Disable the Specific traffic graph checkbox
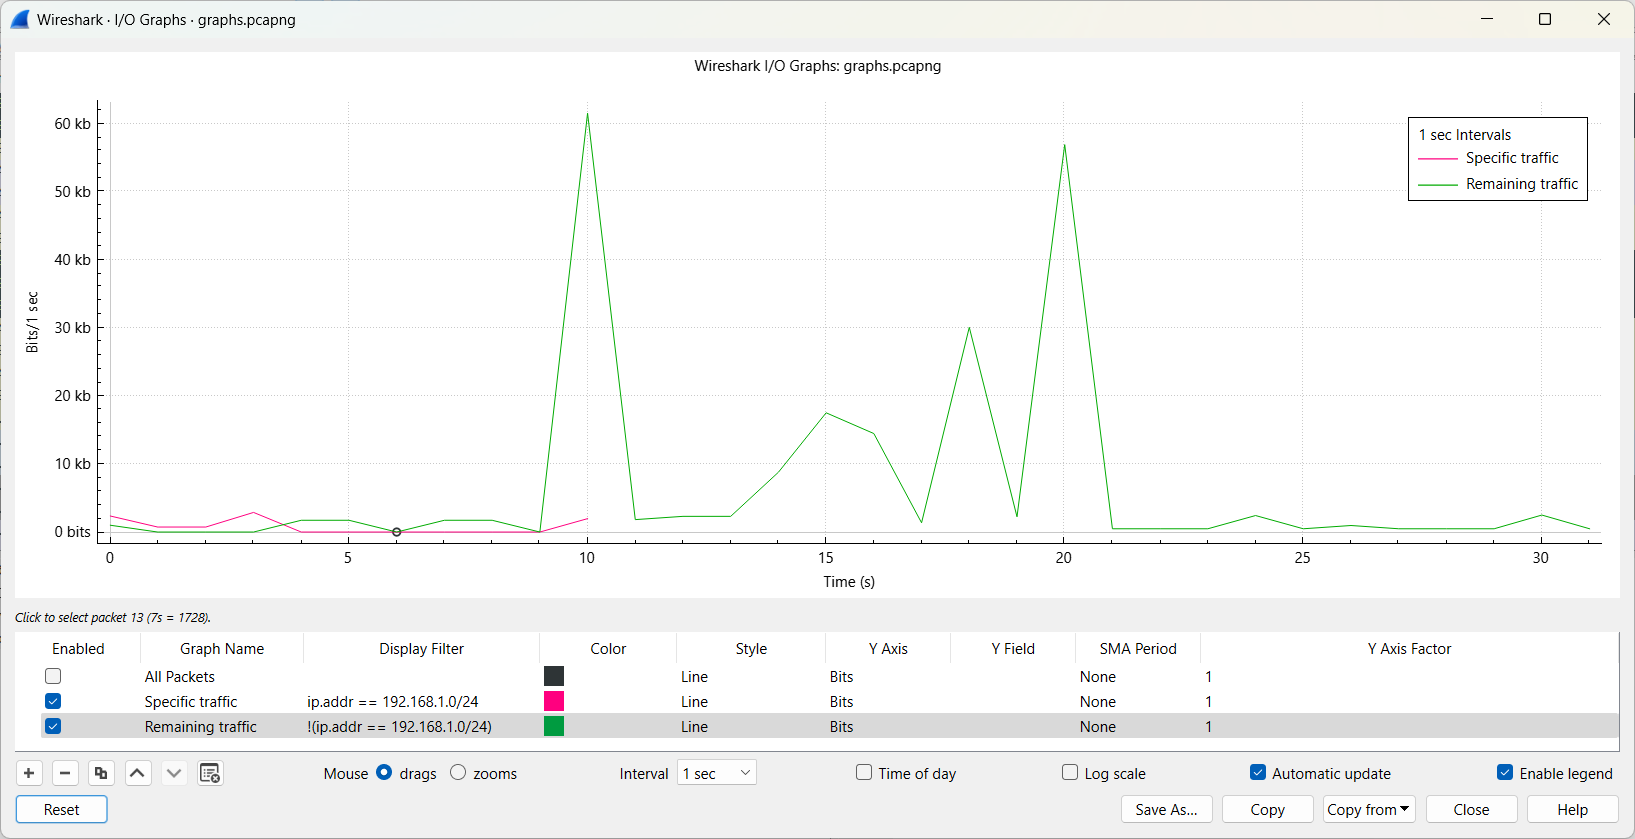Image resolution: width=1635 pixels, height=839 pixels. [53, 702]
